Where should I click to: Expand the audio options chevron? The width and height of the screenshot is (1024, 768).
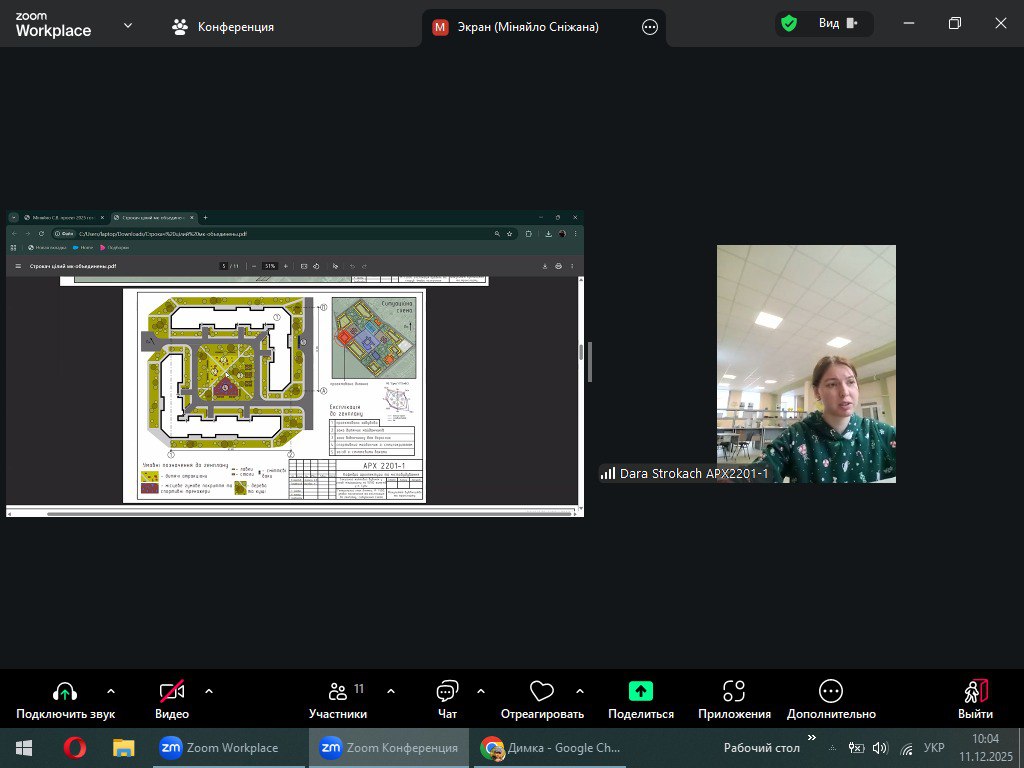[x=111, y=690]
